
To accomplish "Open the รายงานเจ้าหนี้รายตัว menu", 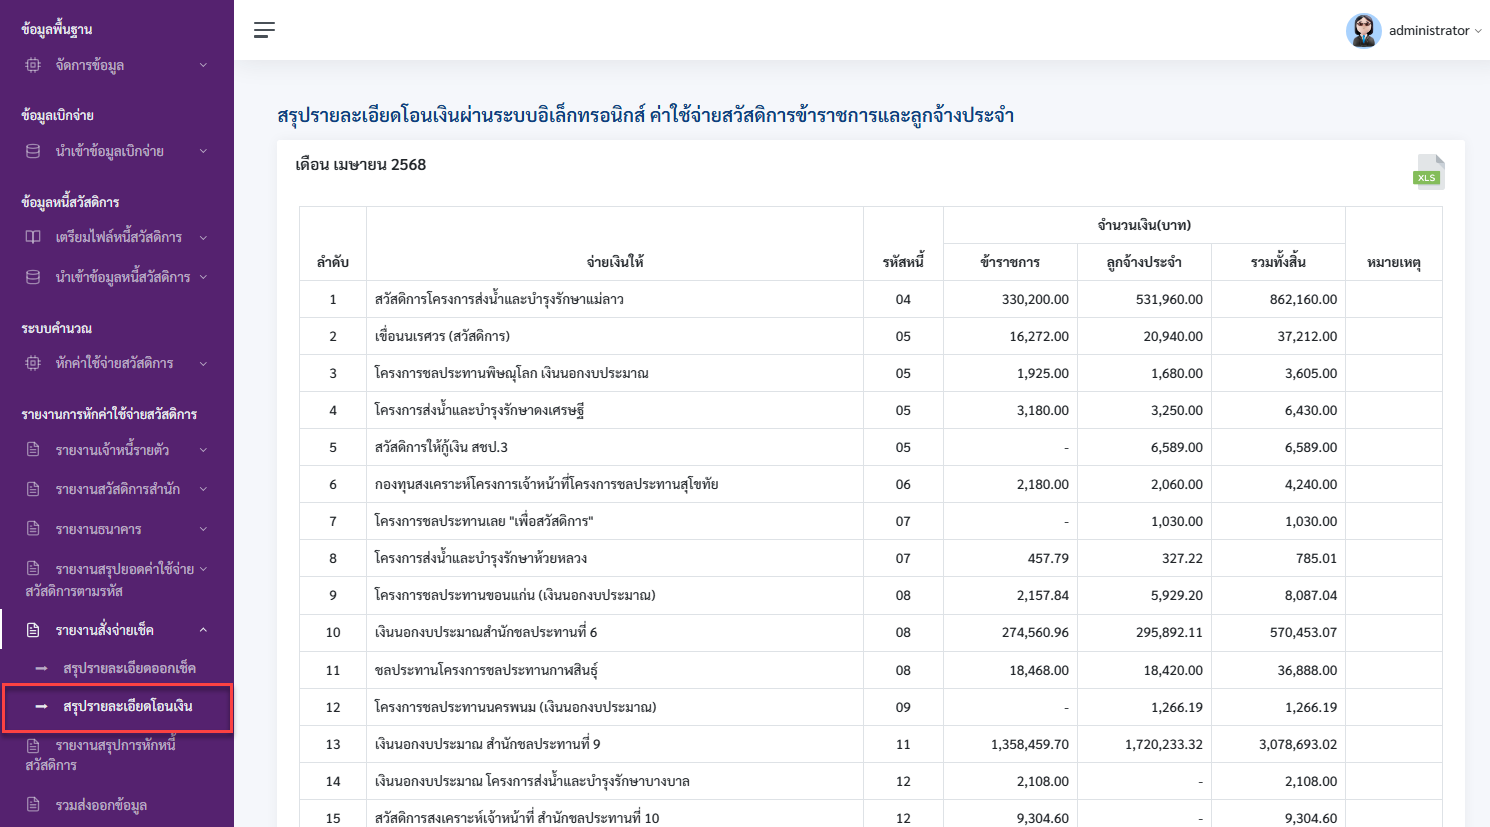I will (x=117, y=450).
